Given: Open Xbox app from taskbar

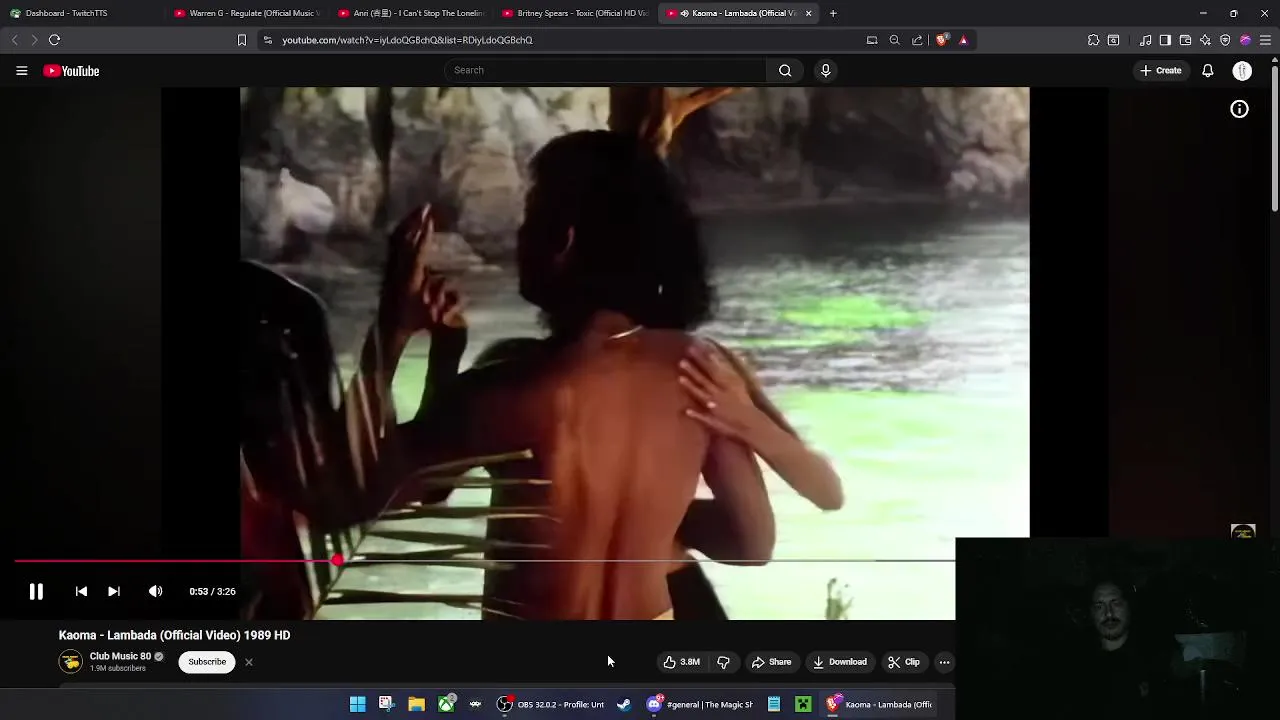Looking at the screenshot, I should (446, 704).
